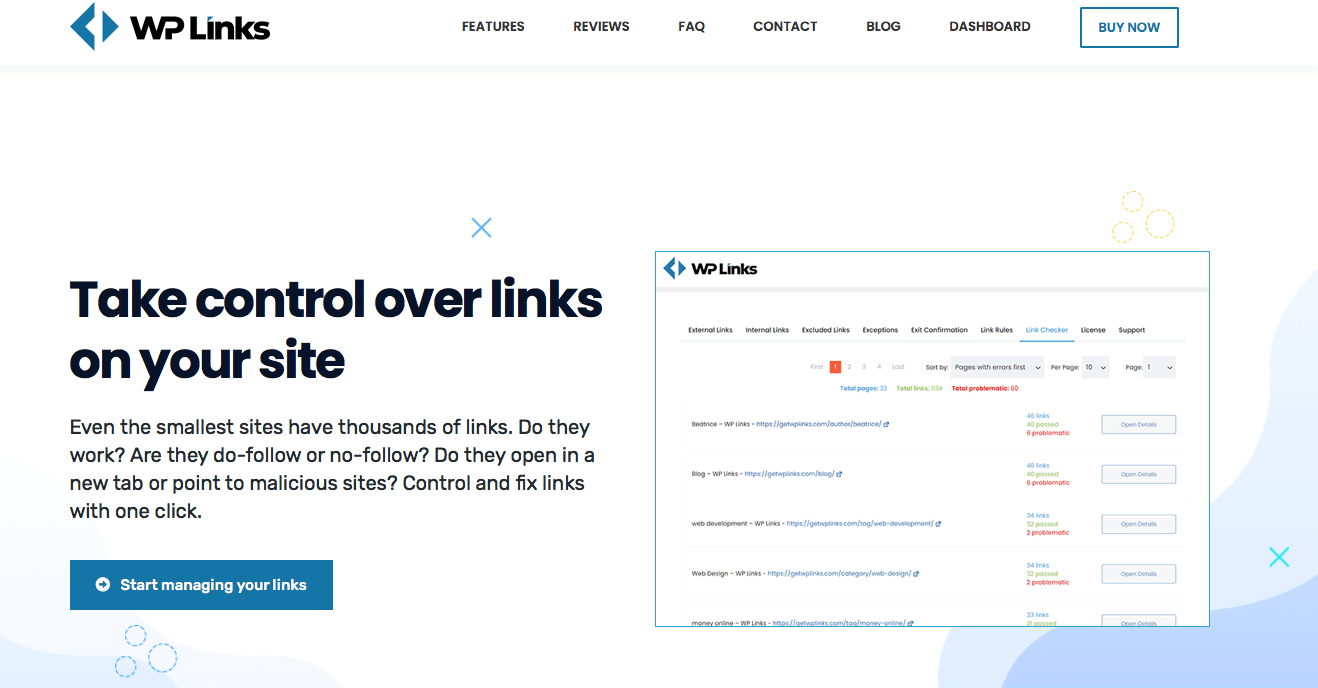Click Open Details for the Beatrice row
This screenshot has width=1318, height=688.
[1138, 424]
